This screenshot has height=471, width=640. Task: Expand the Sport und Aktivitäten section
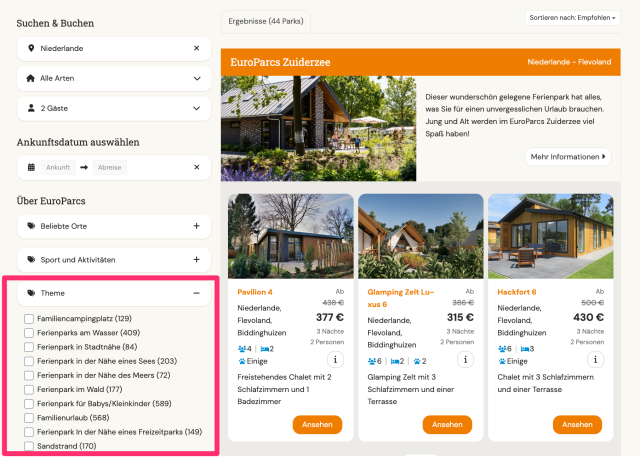[114, 260]
